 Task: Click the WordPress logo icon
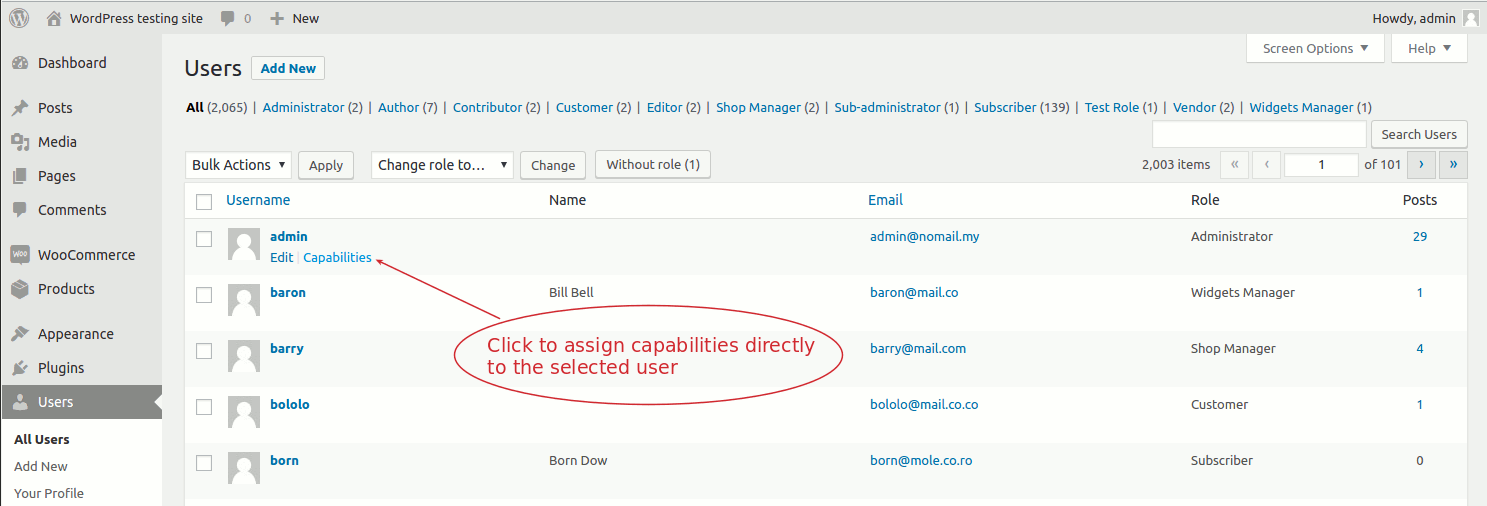pyautogui.click(x=19, y=18)
